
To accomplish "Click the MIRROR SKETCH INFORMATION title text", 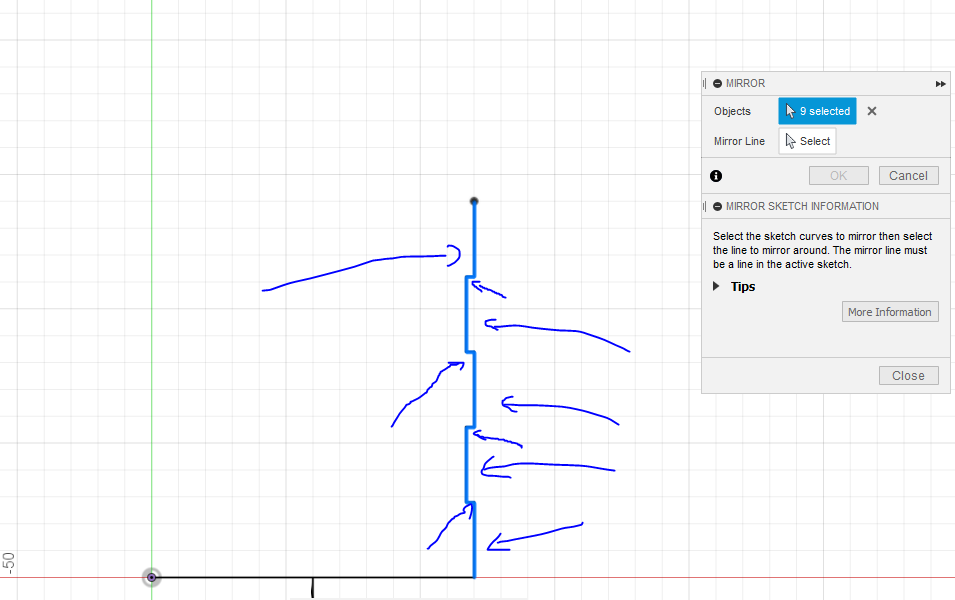I will (802, 206).
